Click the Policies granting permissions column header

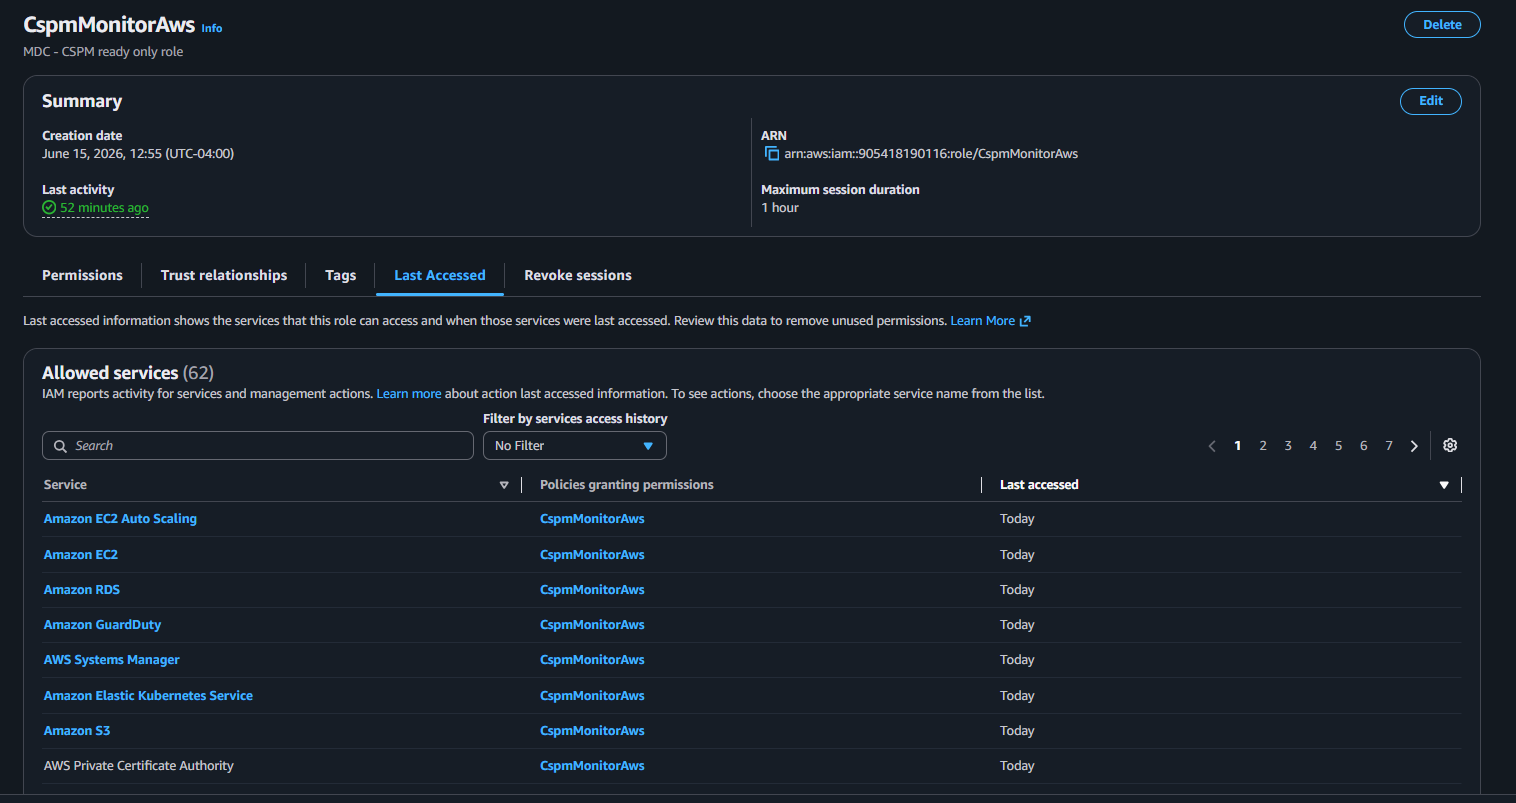point(627,485)
